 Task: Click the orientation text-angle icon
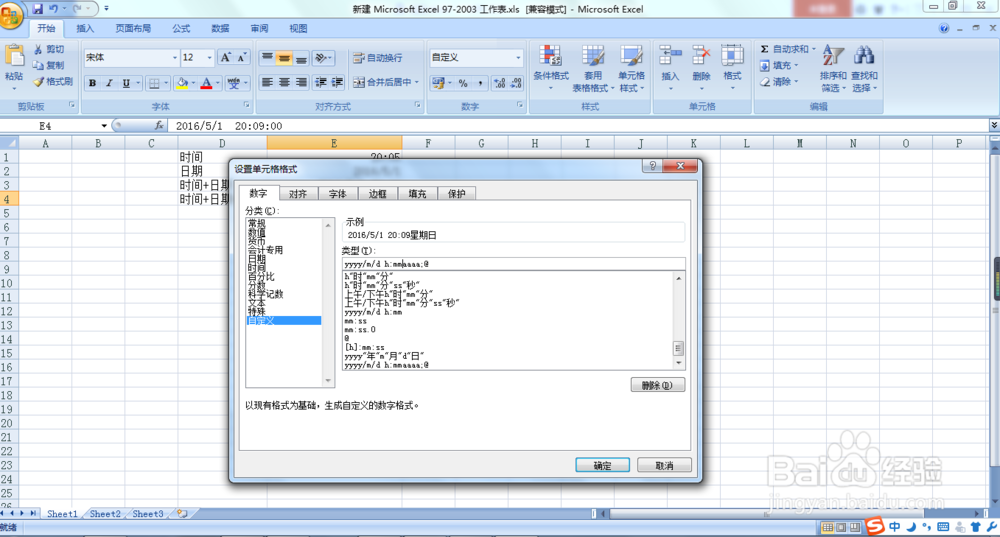(x=321, y=58)
